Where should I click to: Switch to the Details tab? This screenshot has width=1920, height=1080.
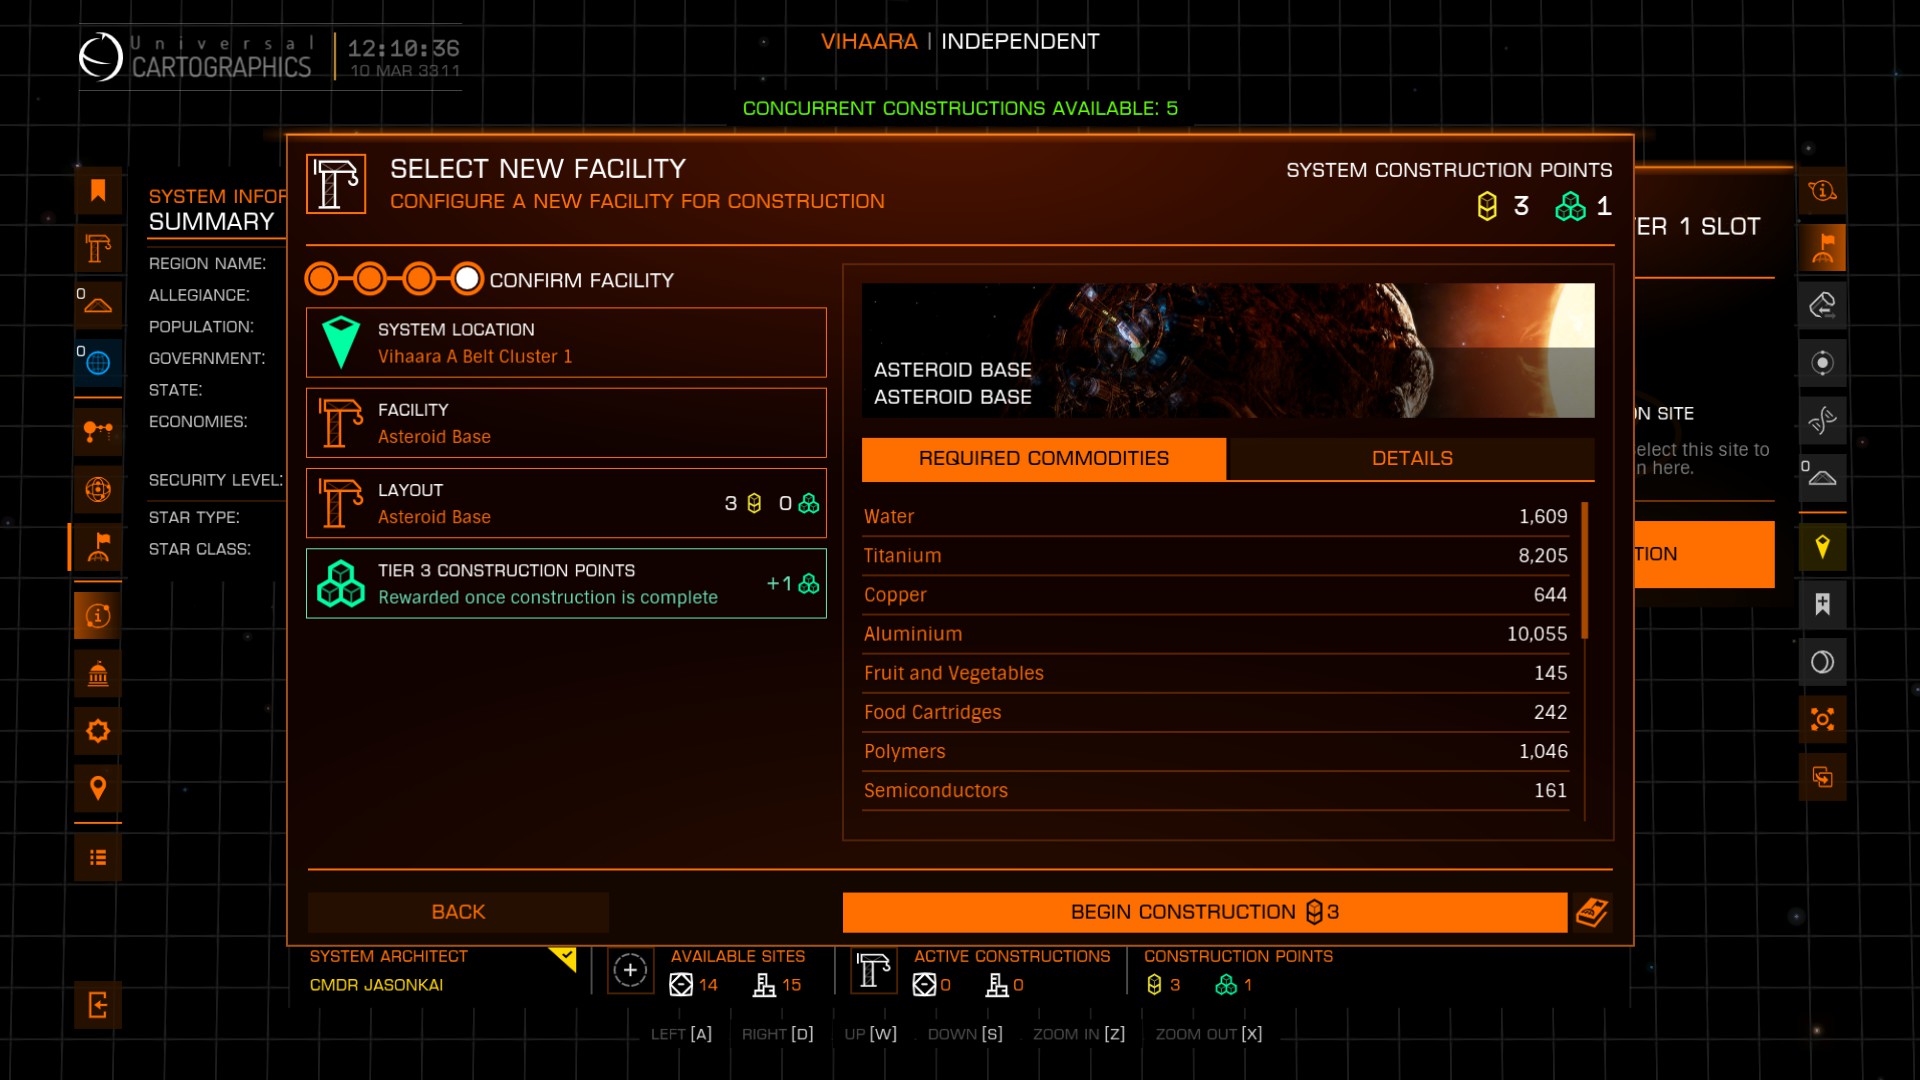pyautogui.click(x=1411, y=458)
